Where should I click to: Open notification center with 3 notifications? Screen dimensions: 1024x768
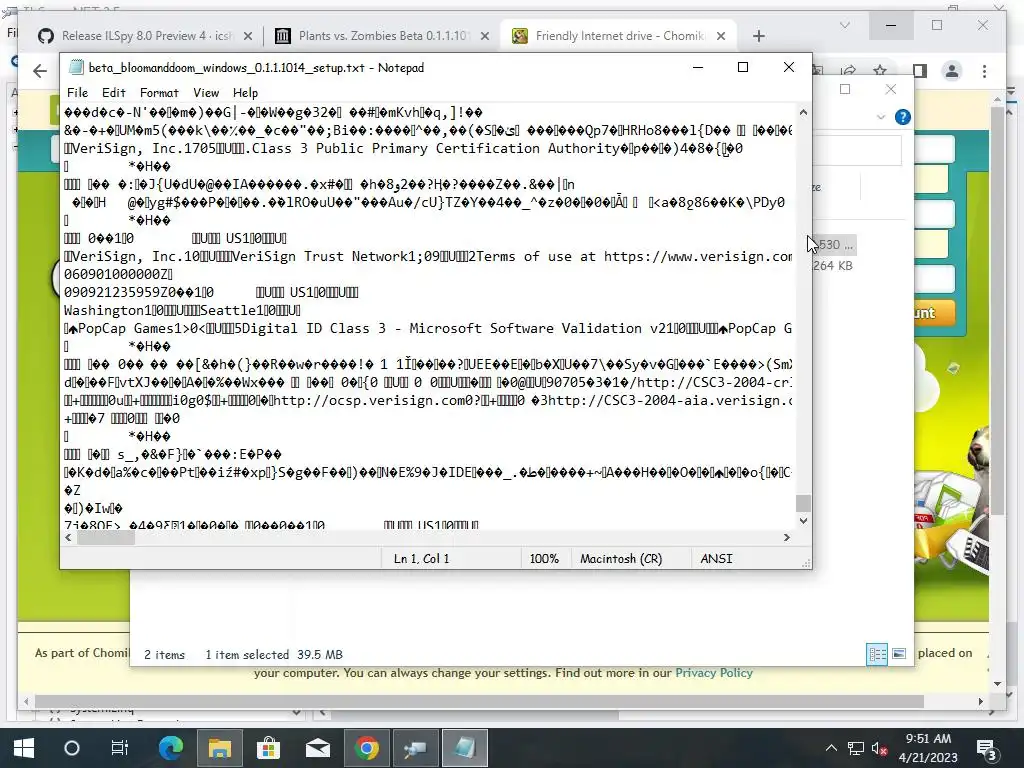(x=985, y=748)
